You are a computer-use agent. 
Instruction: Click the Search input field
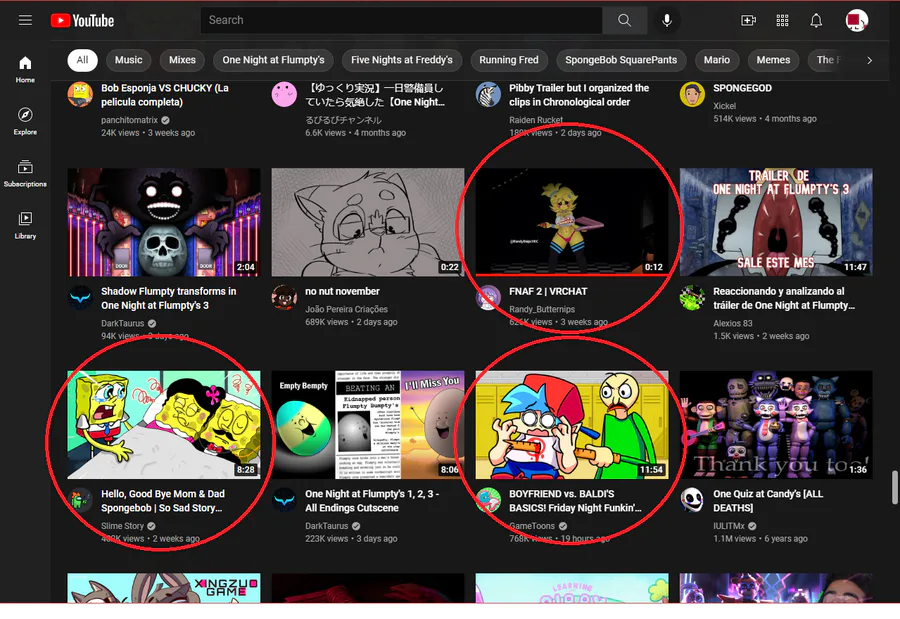401,21
